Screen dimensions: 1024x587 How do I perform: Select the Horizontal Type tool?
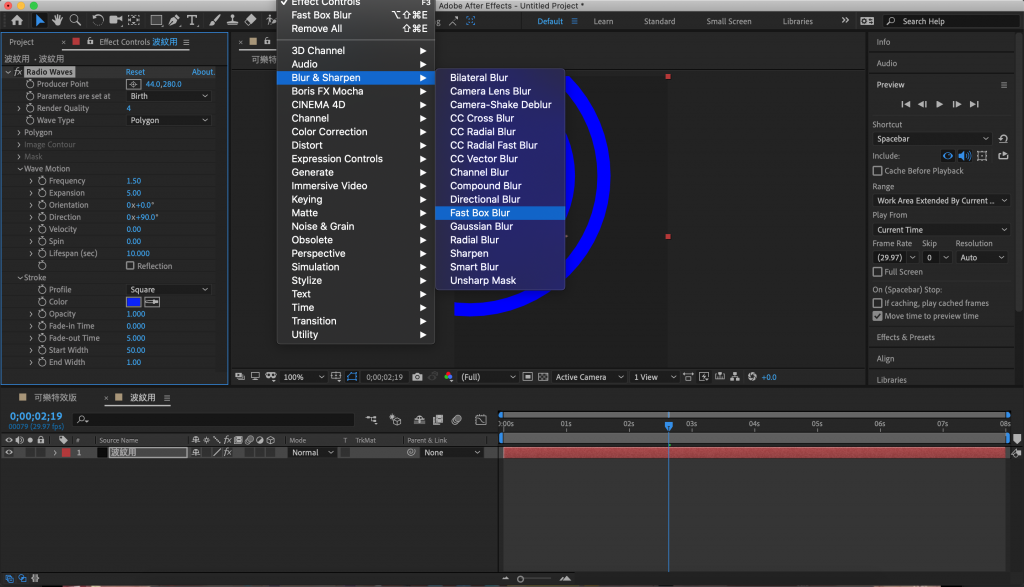coord(192,20)
